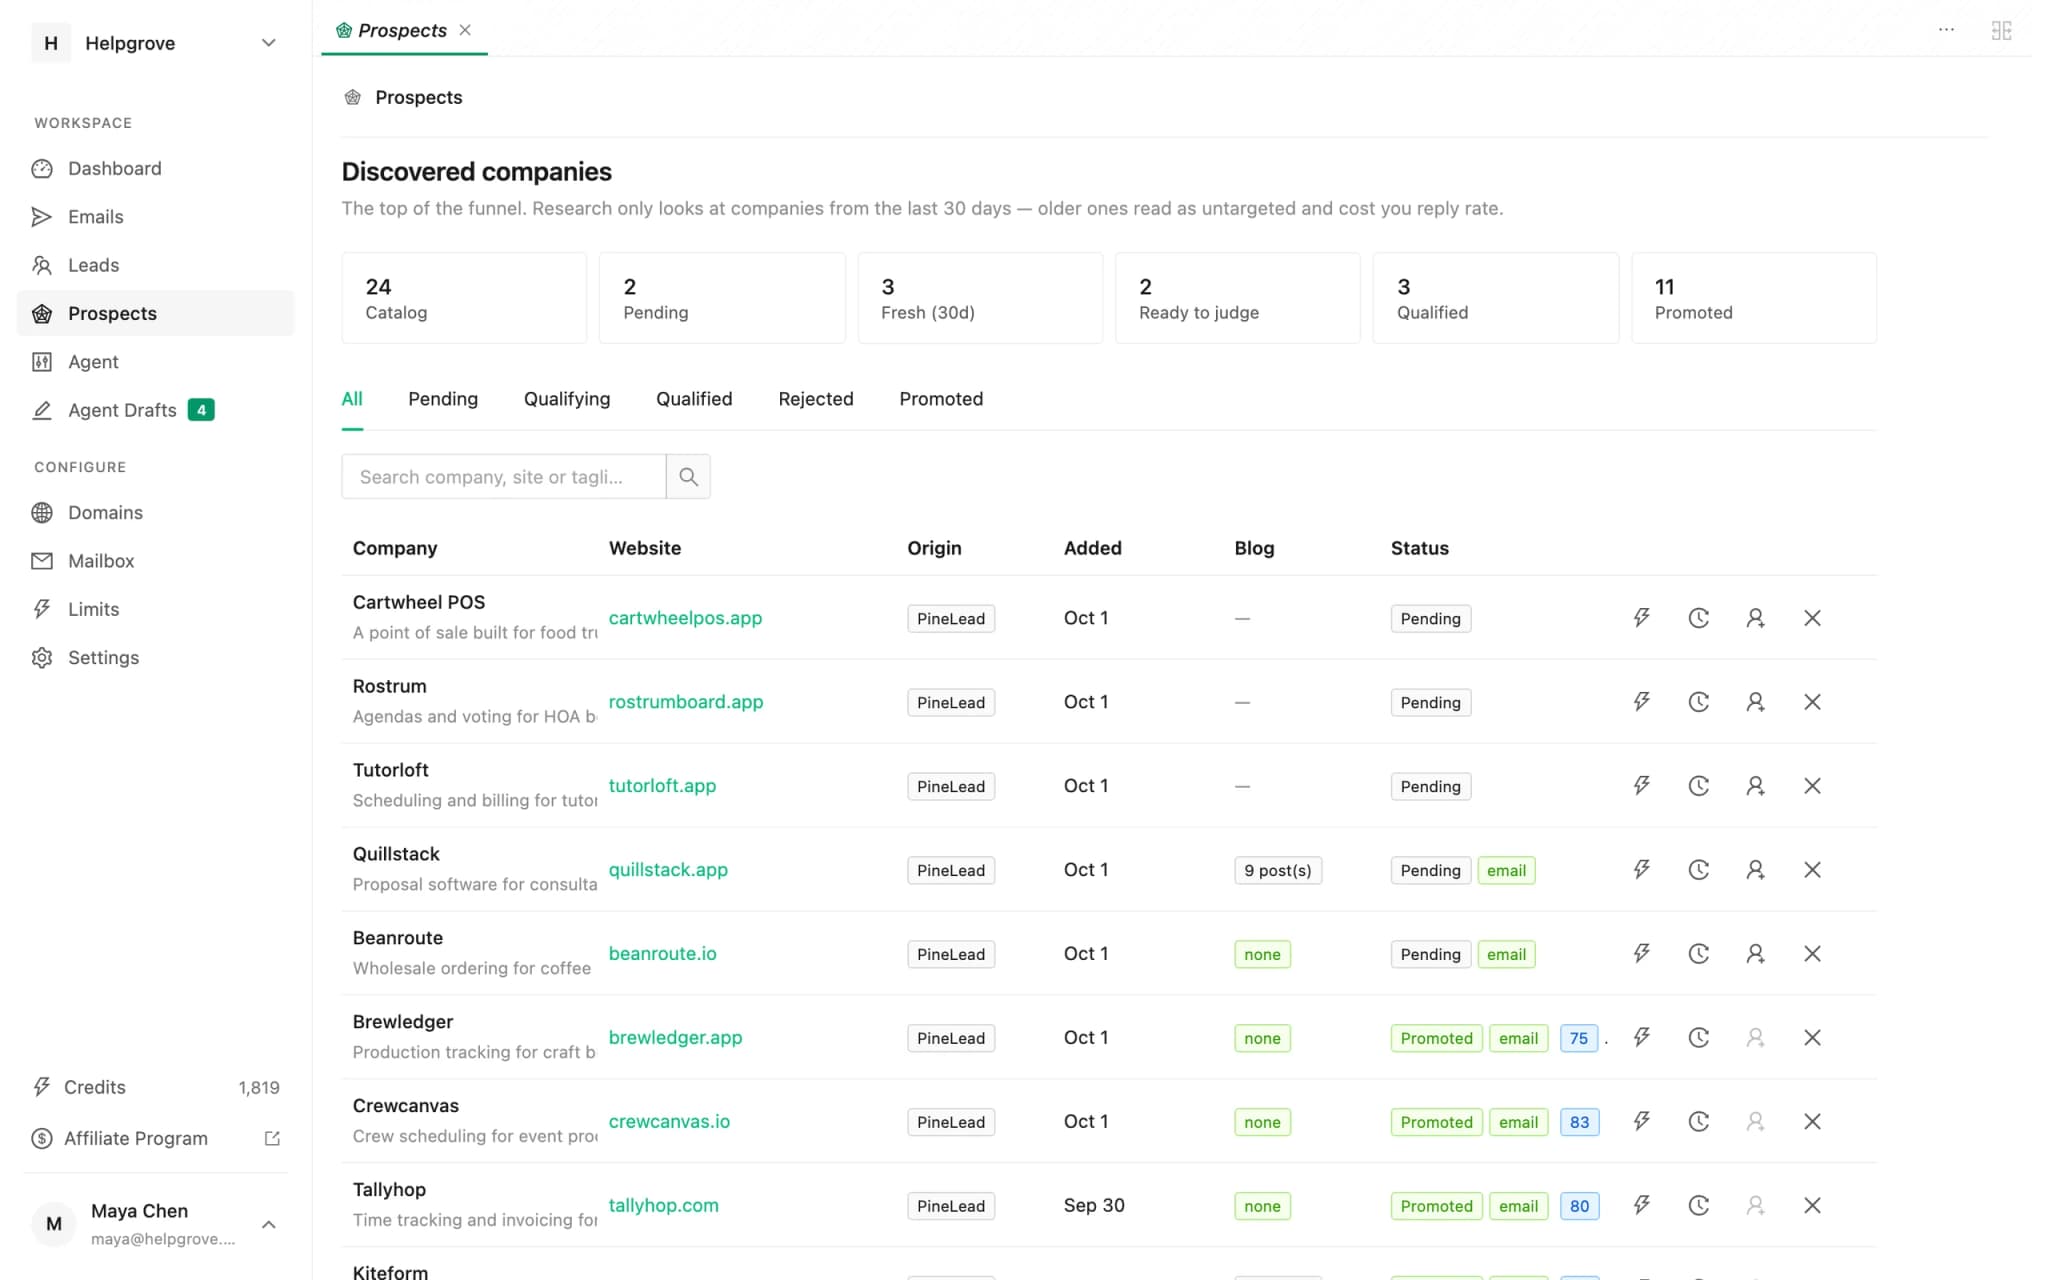Expand the Helpgrove workspace dropdown
The image size is (2048, 1280).
point(268,43)
